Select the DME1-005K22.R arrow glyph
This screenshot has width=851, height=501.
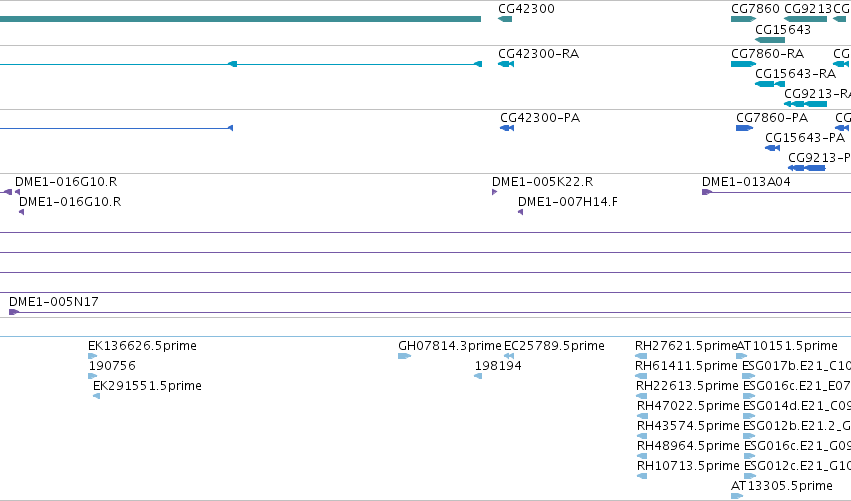click(494, 192)
